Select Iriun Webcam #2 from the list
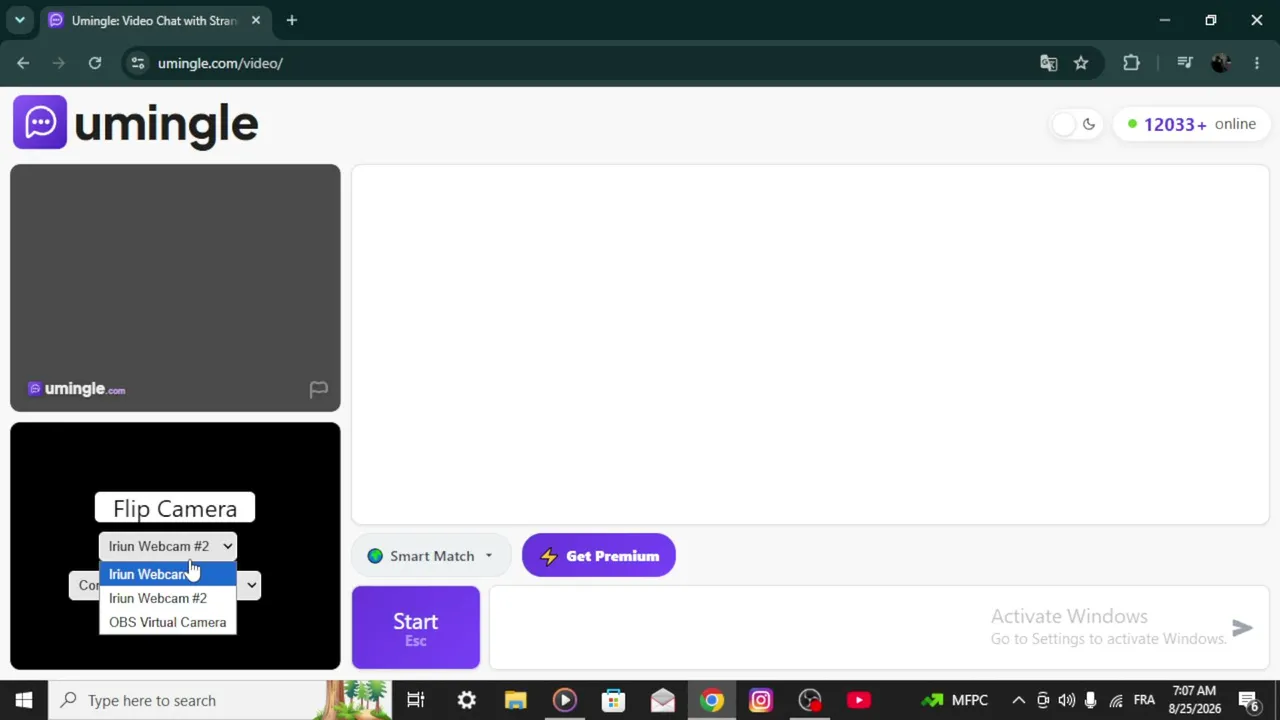 pyautogui.click(x=168, y=598)
